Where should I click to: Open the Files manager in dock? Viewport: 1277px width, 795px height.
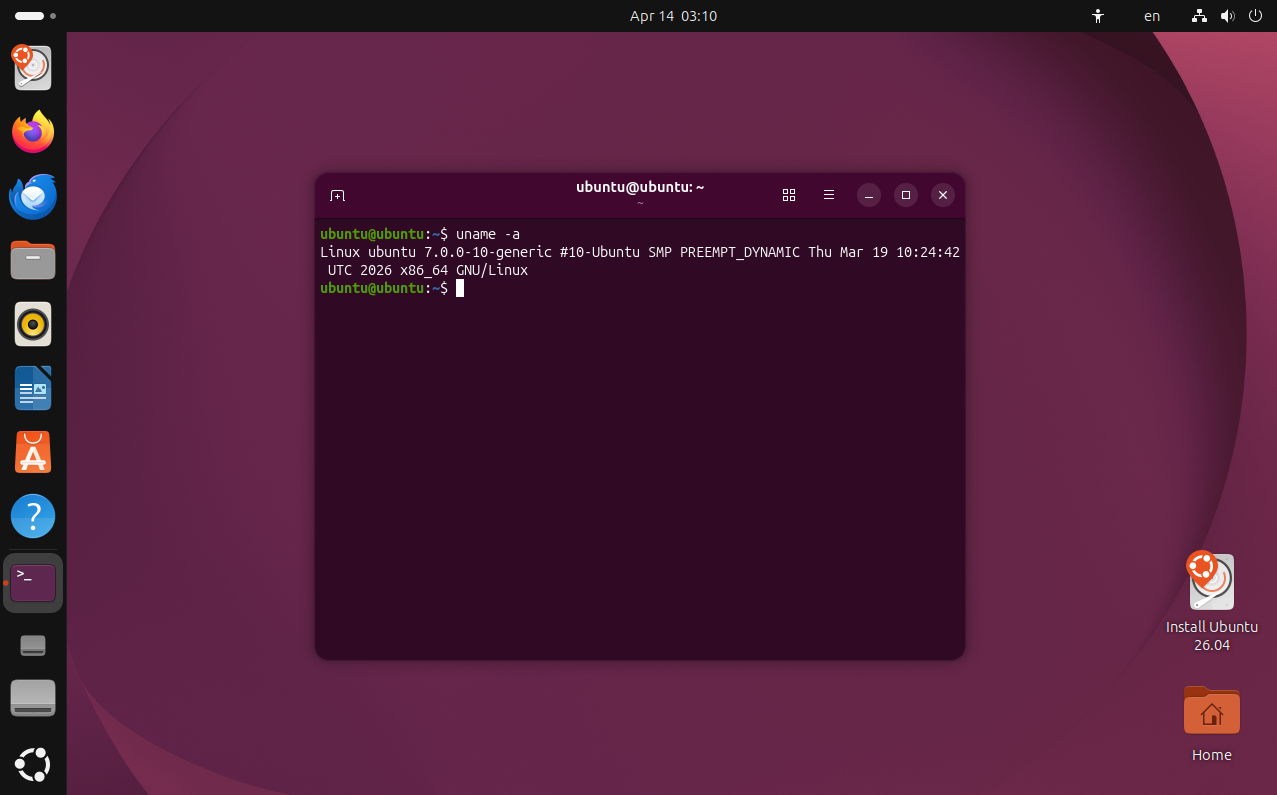tap(33, 261)
